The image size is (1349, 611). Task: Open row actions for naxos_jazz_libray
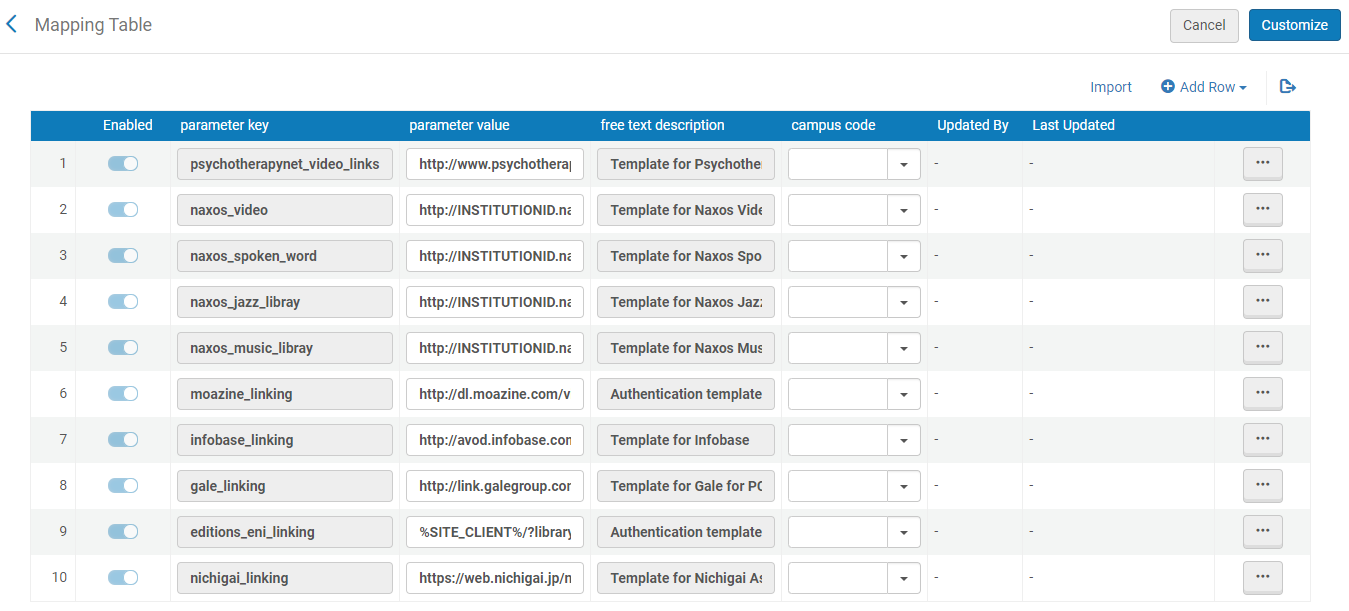click(x=1262, y=302)
